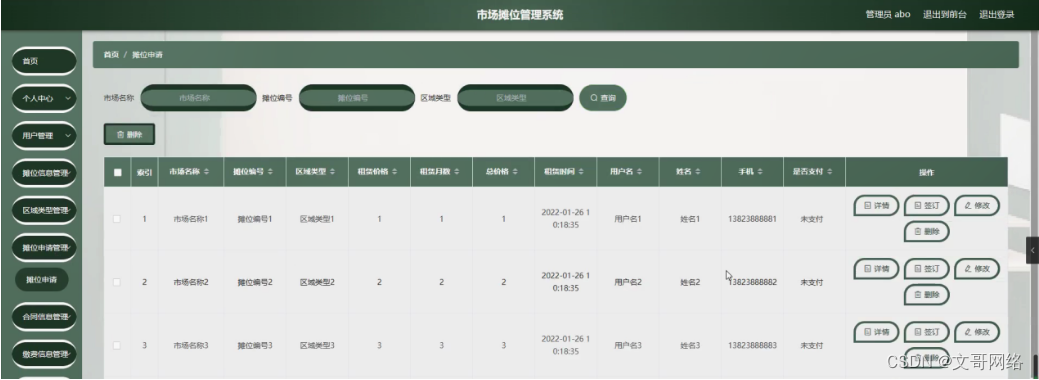Sort table by 是否支付 column arrows
The image size is (1039, 380).
(x=829, y=172)
